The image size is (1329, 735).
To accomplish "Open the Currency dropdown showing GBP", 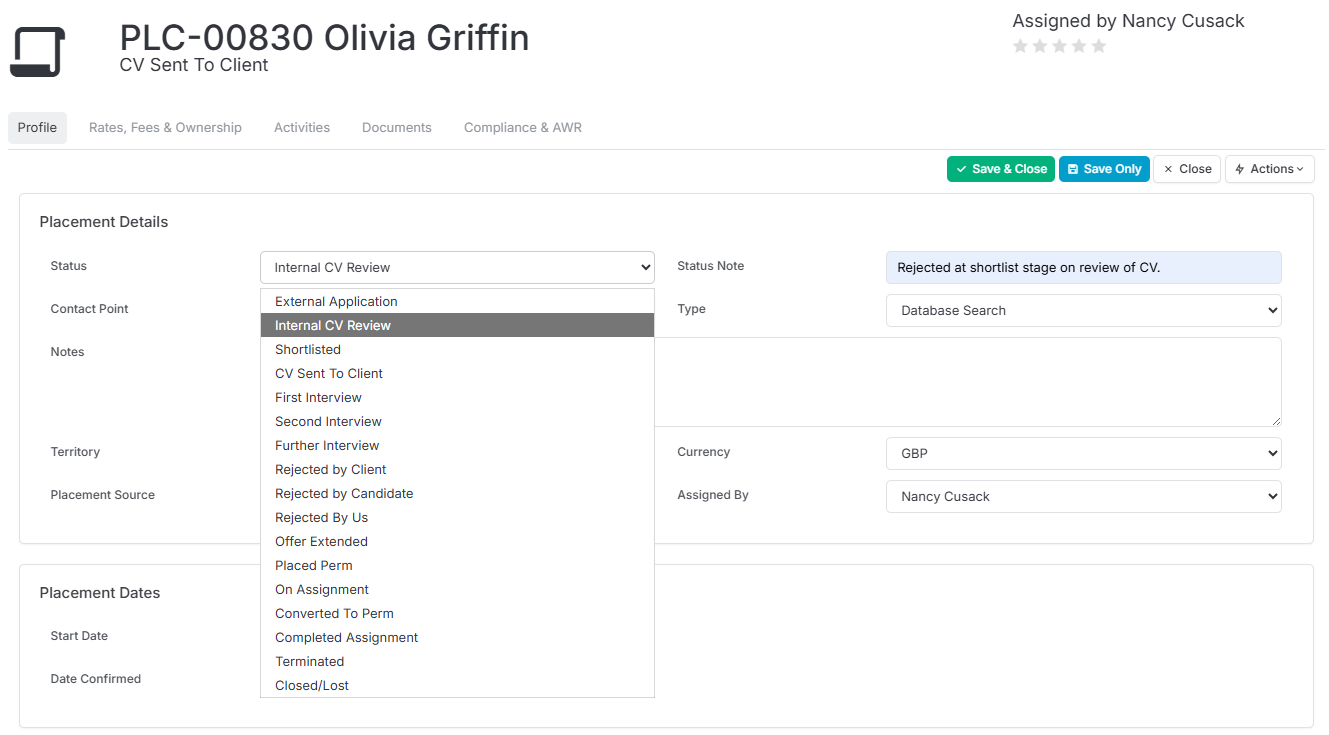I will coord(1084,453).
